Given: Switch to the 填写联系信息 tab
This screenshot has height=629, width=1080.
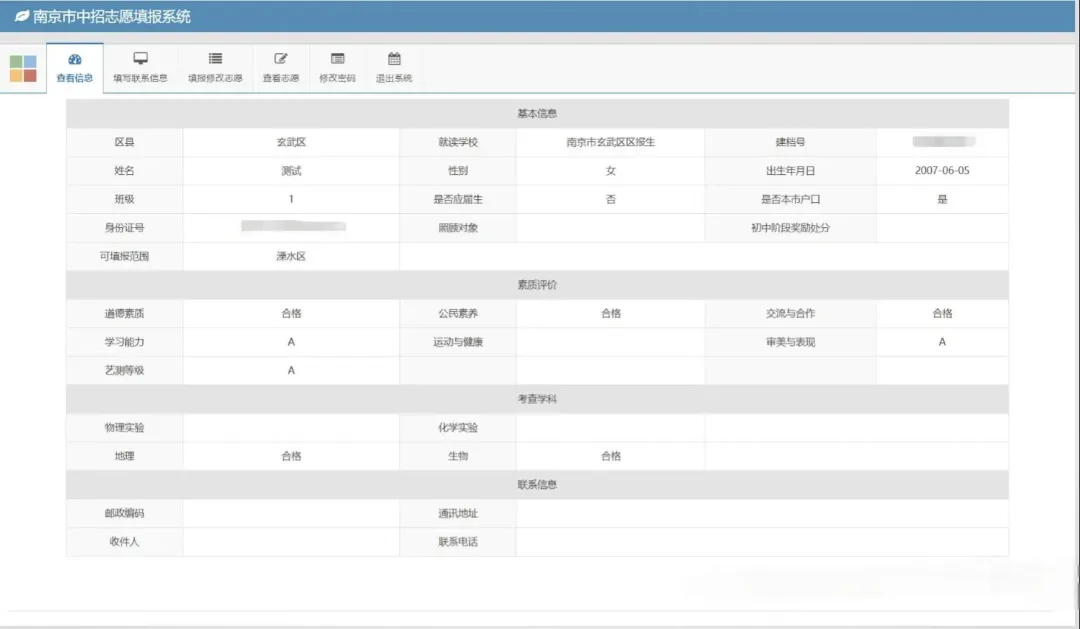Looking at the screenshot, I should (141, 68).
